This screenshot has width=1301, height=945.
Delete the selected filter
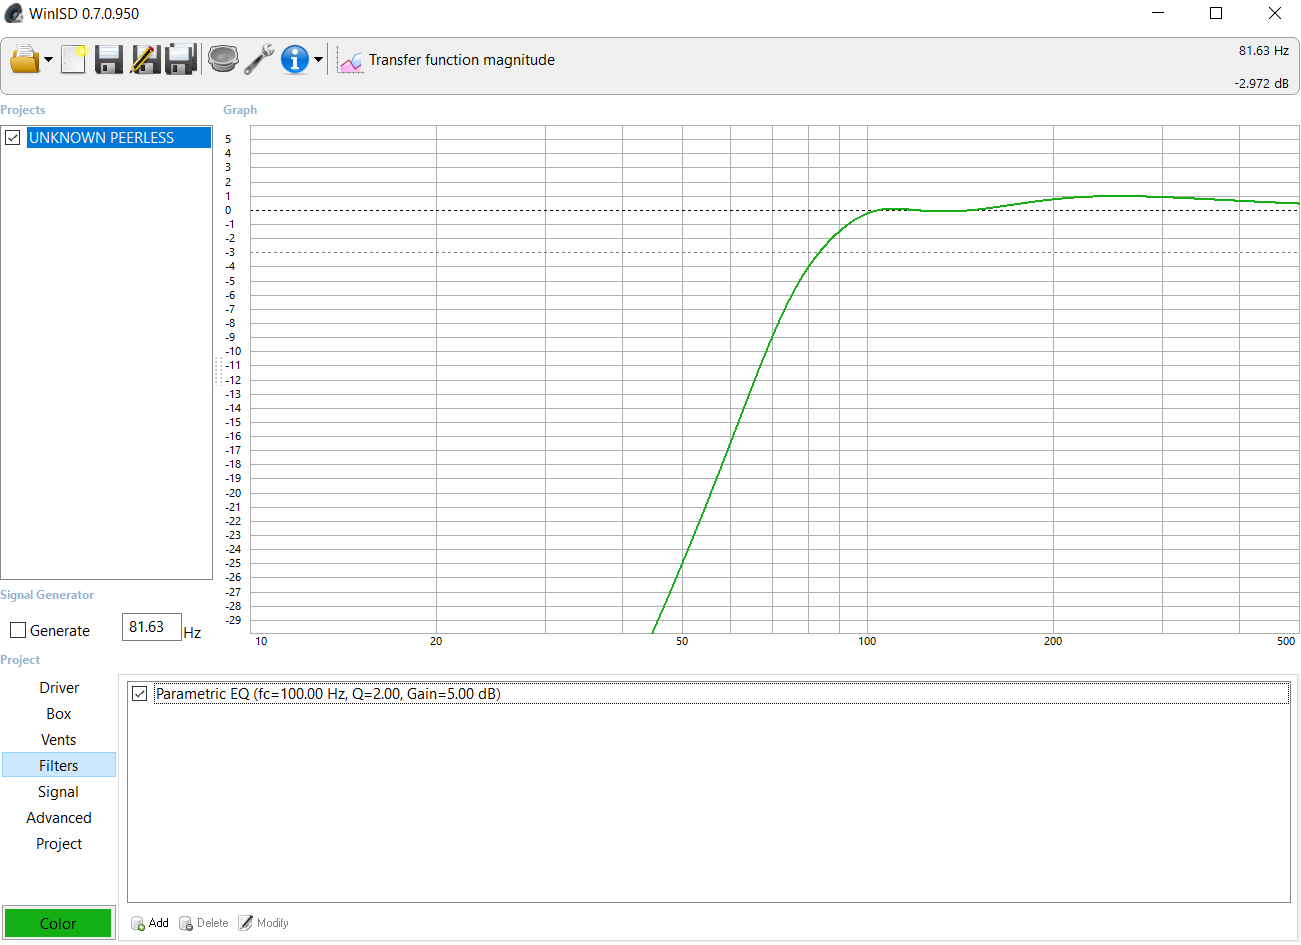click(204, 923)
